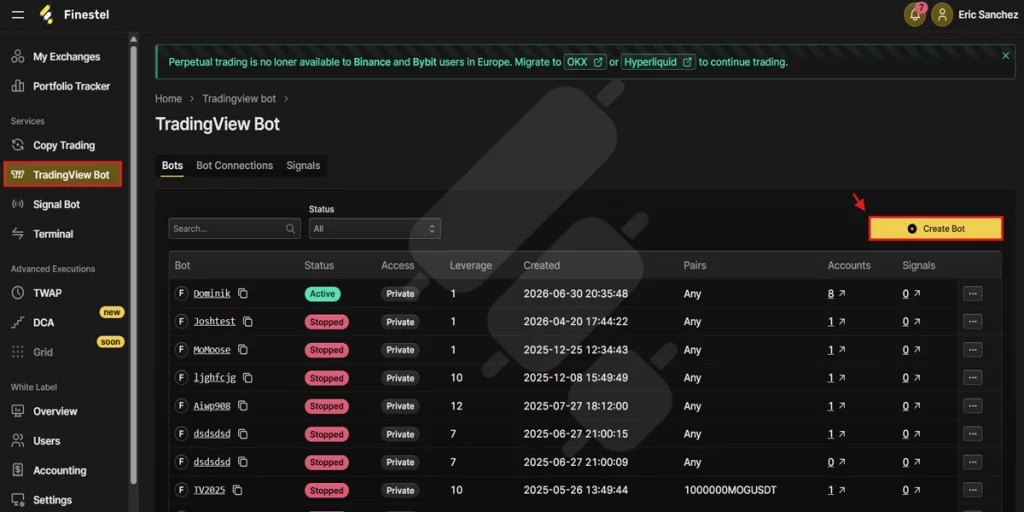Open the notifications bell

pyautogui.click(x=915, y=14)
